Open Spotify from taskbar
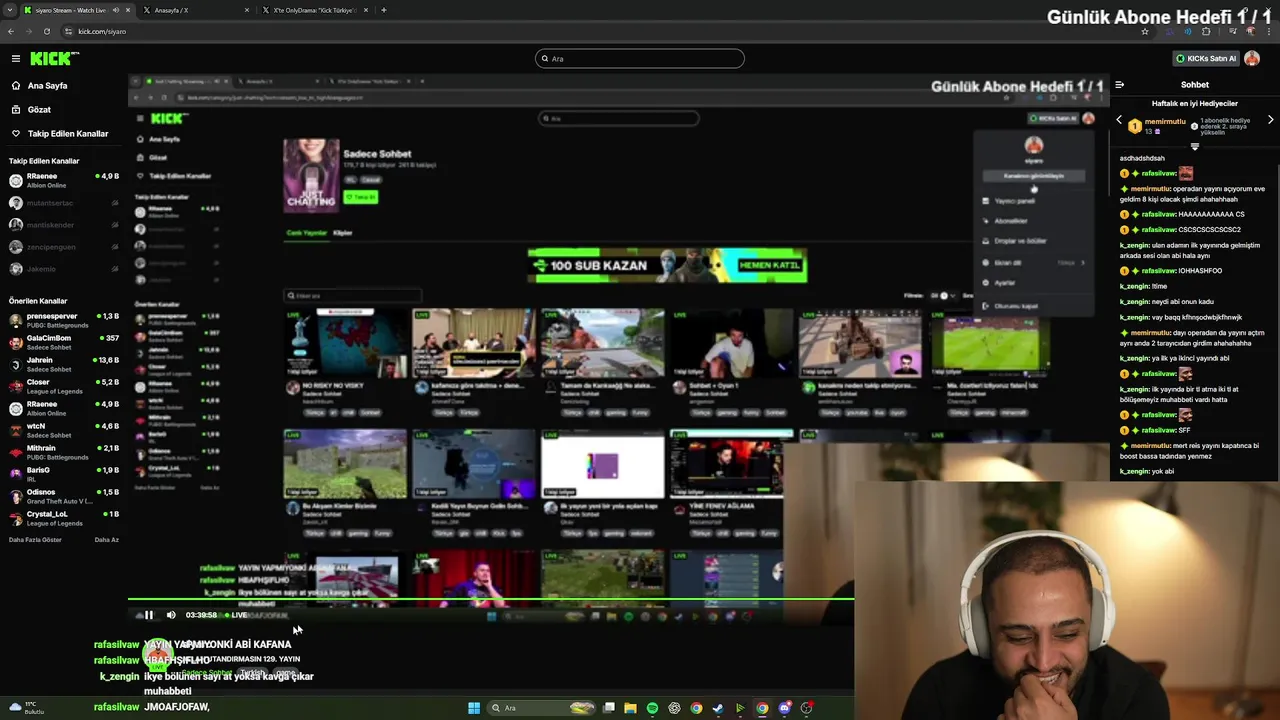Viewport: 1280px width, 720px height. (652, 708)
